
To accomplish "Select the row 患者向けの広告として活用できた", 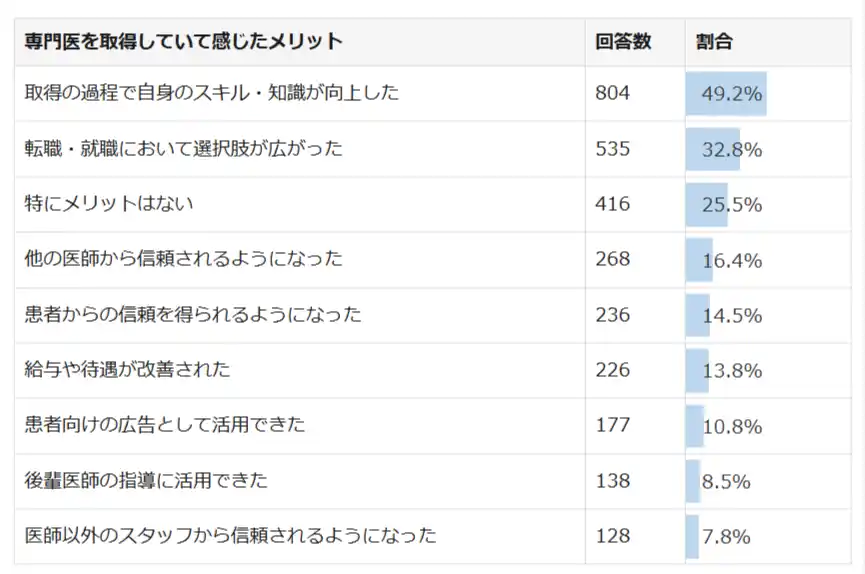I will point(433,426).
